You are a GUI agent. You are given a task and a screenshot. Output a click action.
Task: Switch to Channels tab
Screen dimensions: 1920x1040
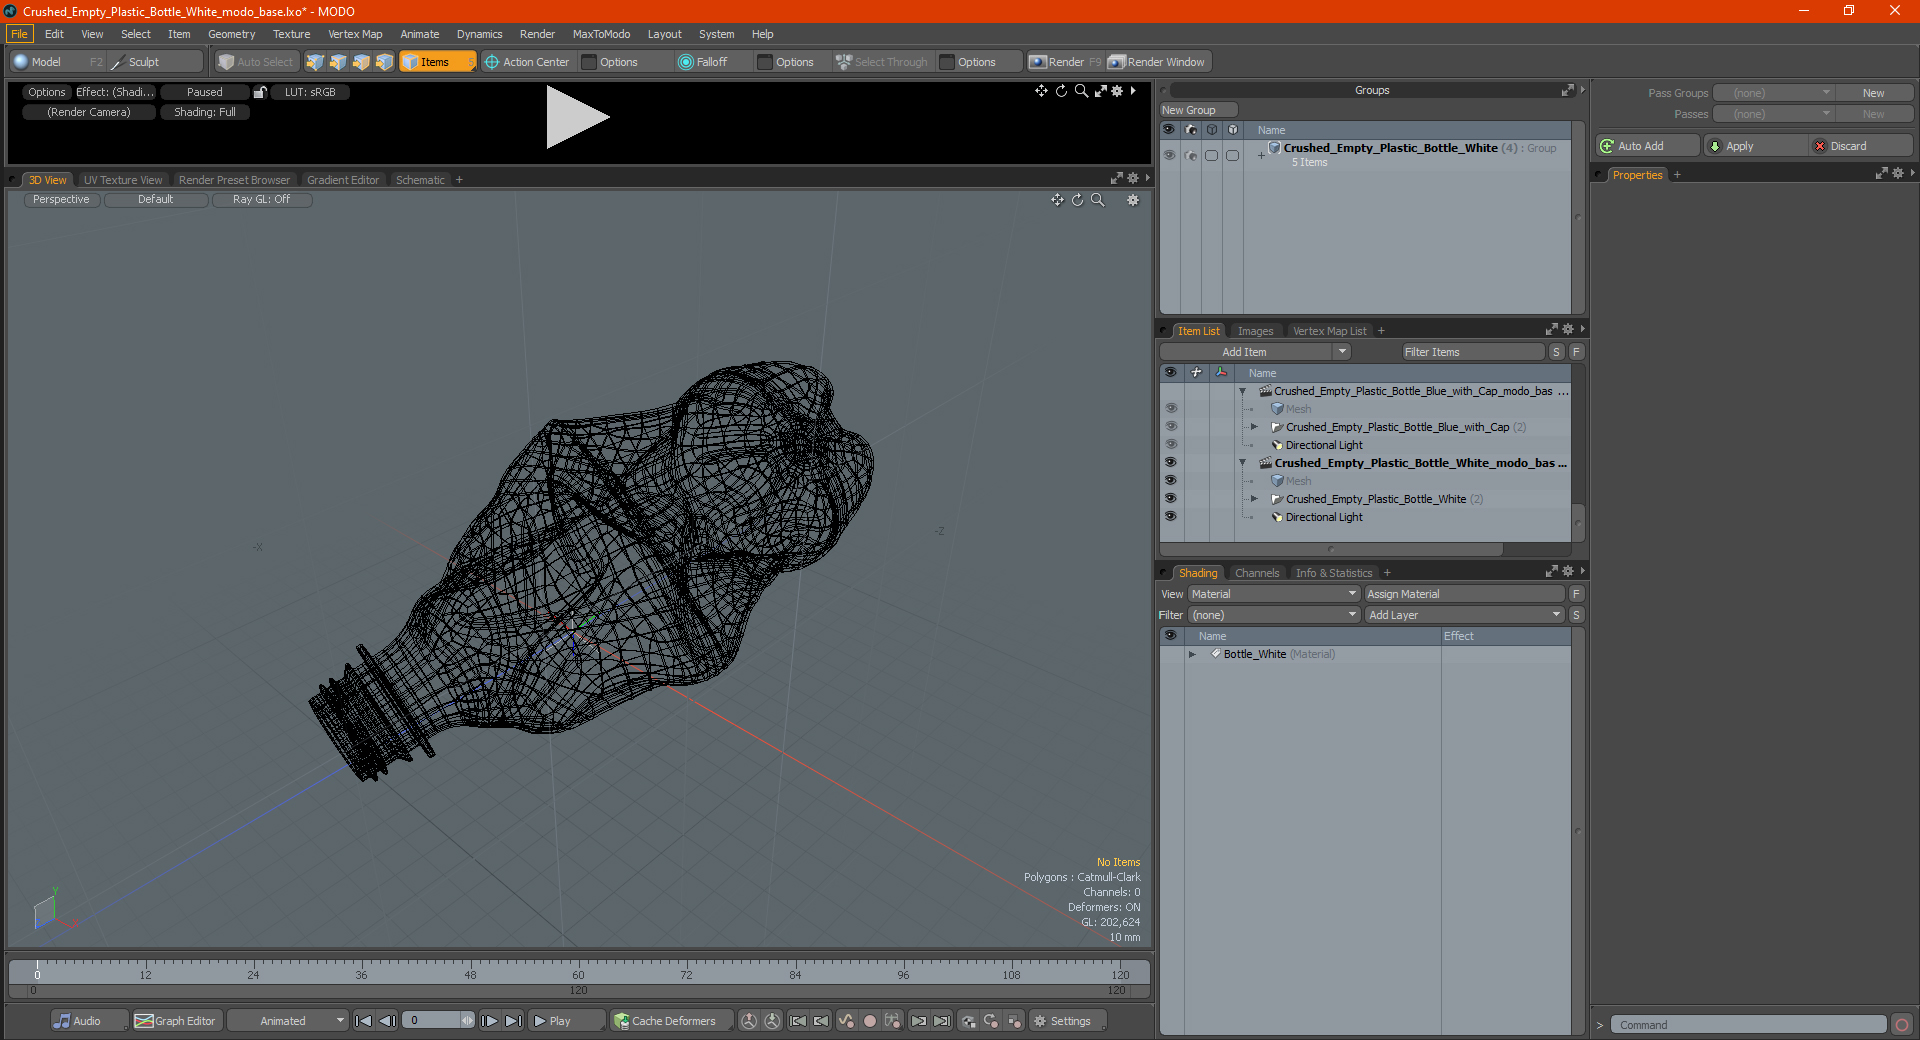(x=1257, y=573)
